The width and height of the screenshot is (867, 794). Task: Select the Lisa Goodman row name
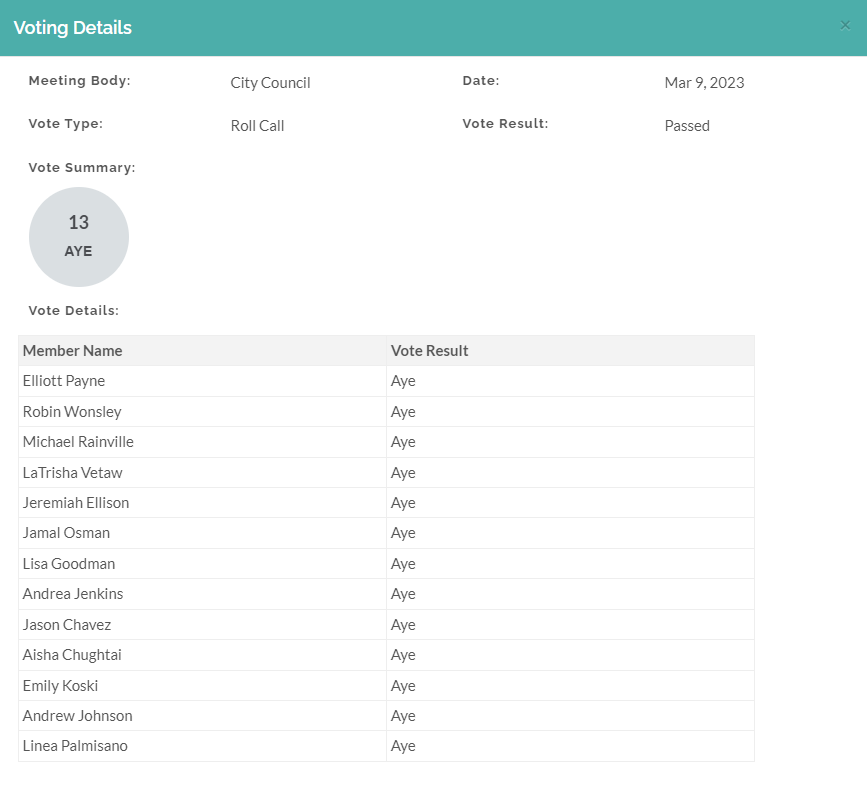click(x=69, y=564)
